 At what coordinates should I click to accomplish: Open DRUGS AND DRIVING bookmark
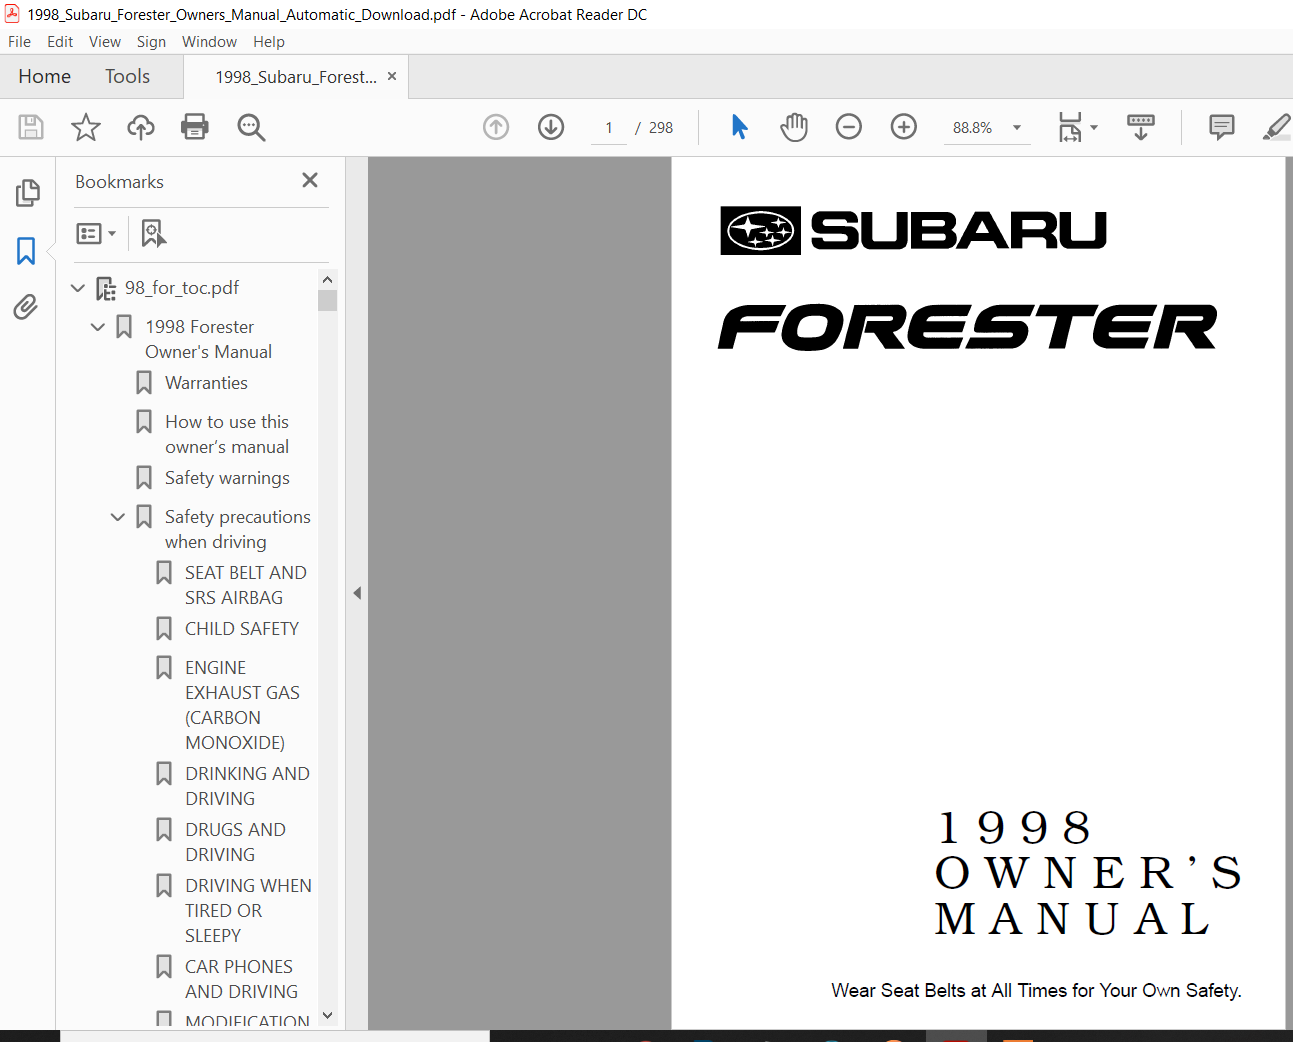[x=235, y=842]
